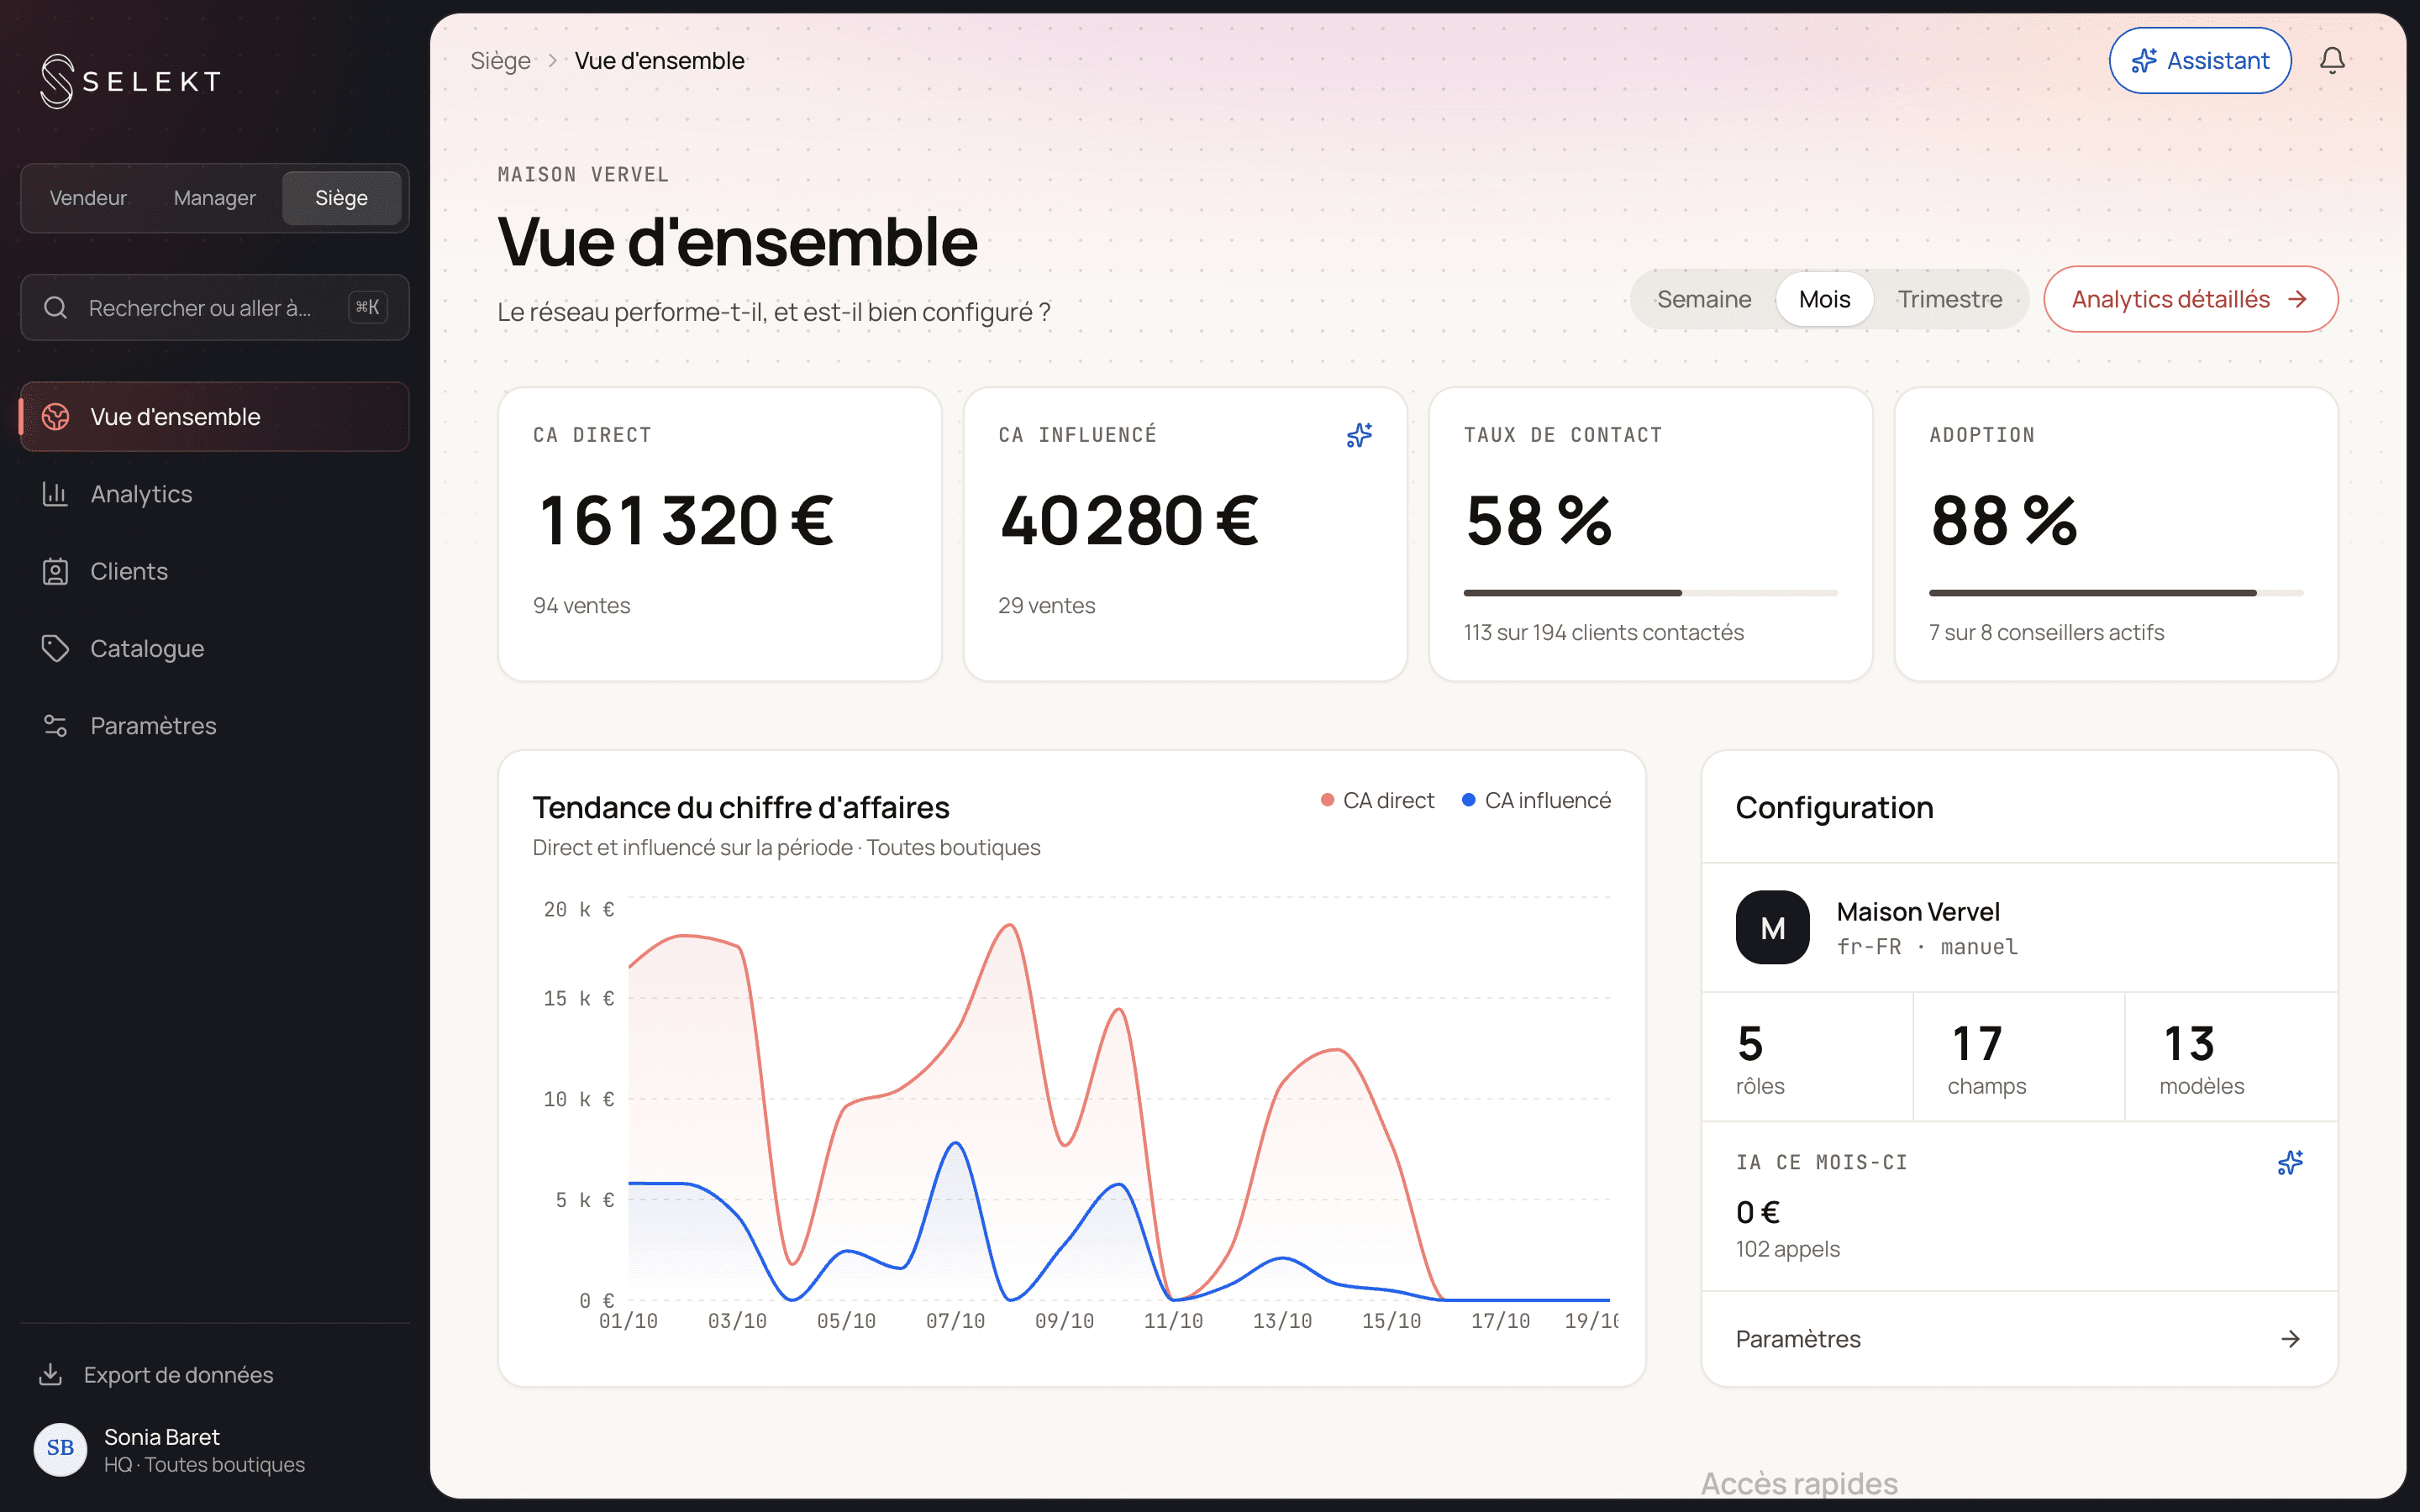This screenshot has width=2420, height=1512.
Task: Click the SB user avatar
Action: 60,1449
